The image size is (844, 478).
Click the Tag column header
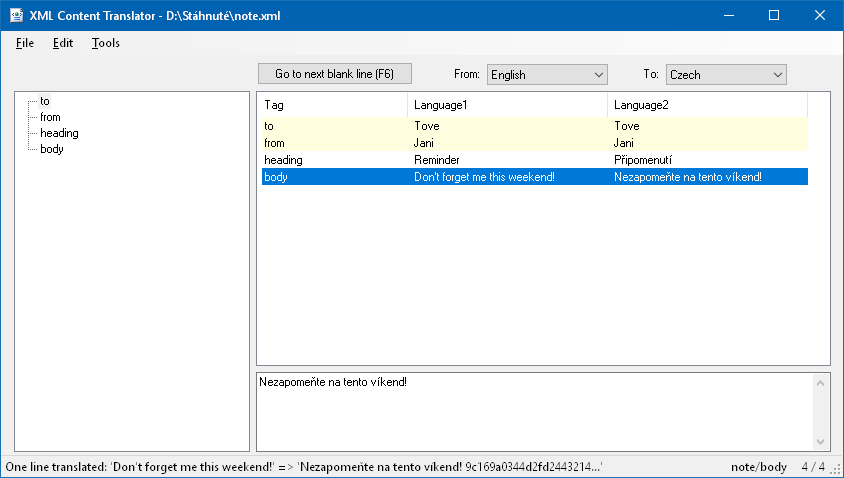332,105
